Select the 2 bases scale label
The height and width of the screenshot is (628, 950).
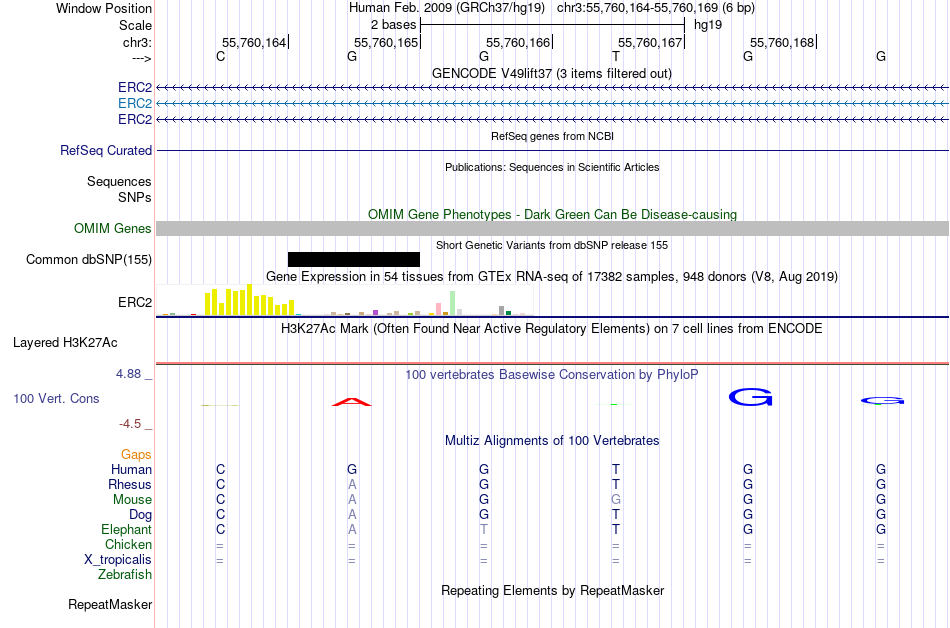[x=394, y=25]
